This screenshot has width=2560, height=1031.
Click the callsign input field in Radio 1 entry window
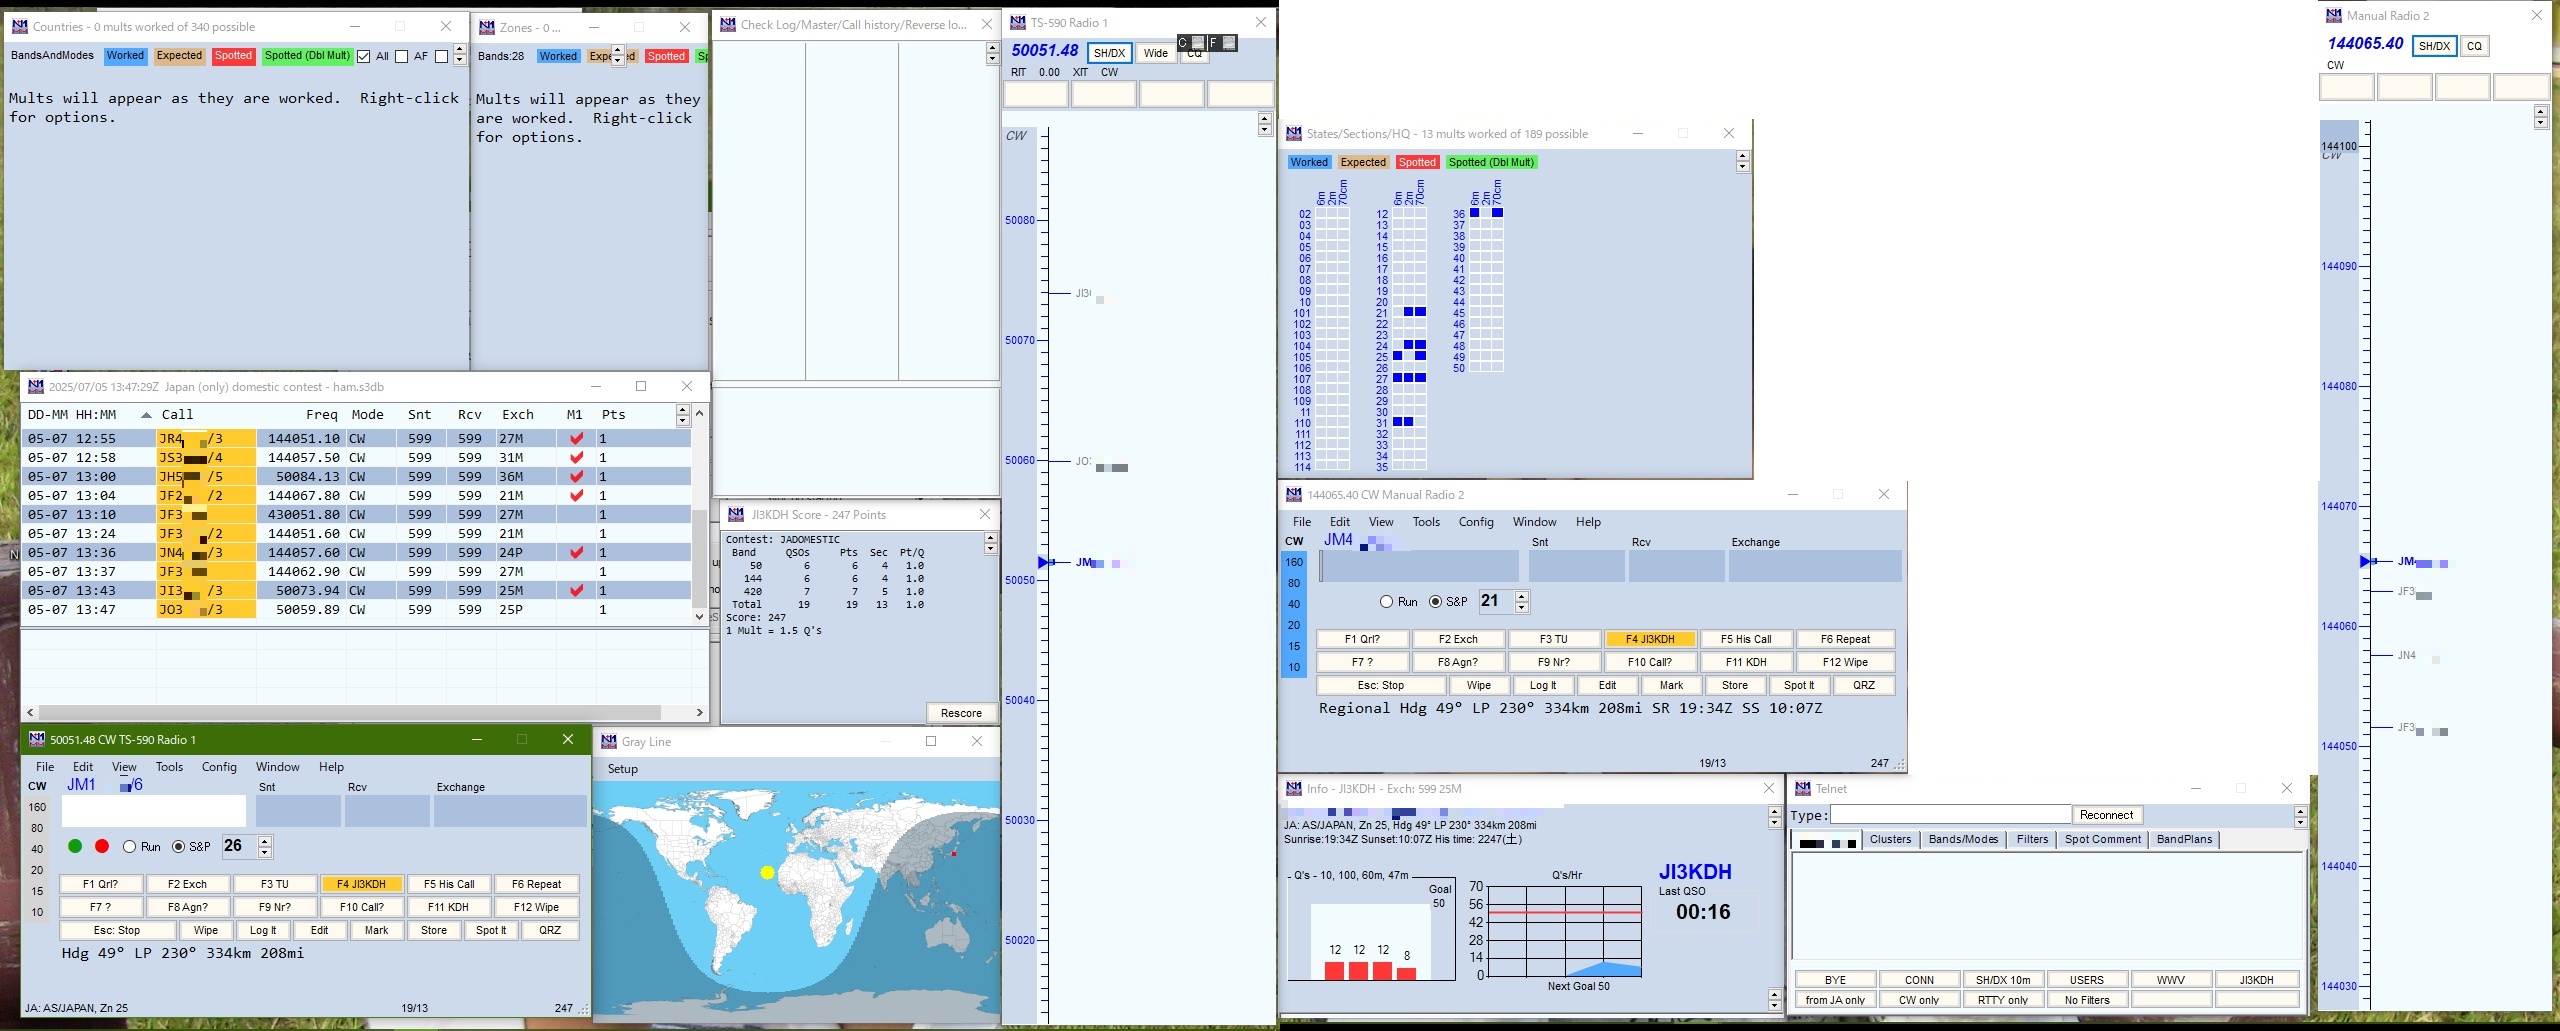pyautogui.click(x=154, y=811)
